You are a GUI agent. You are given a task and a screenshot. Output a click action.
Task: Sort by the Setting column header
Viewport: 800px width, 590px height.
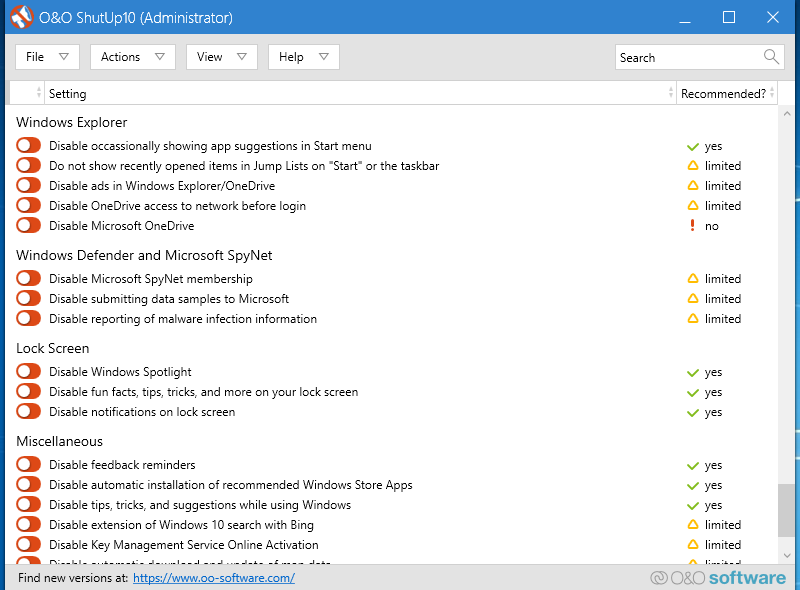[x=360, y=93]
